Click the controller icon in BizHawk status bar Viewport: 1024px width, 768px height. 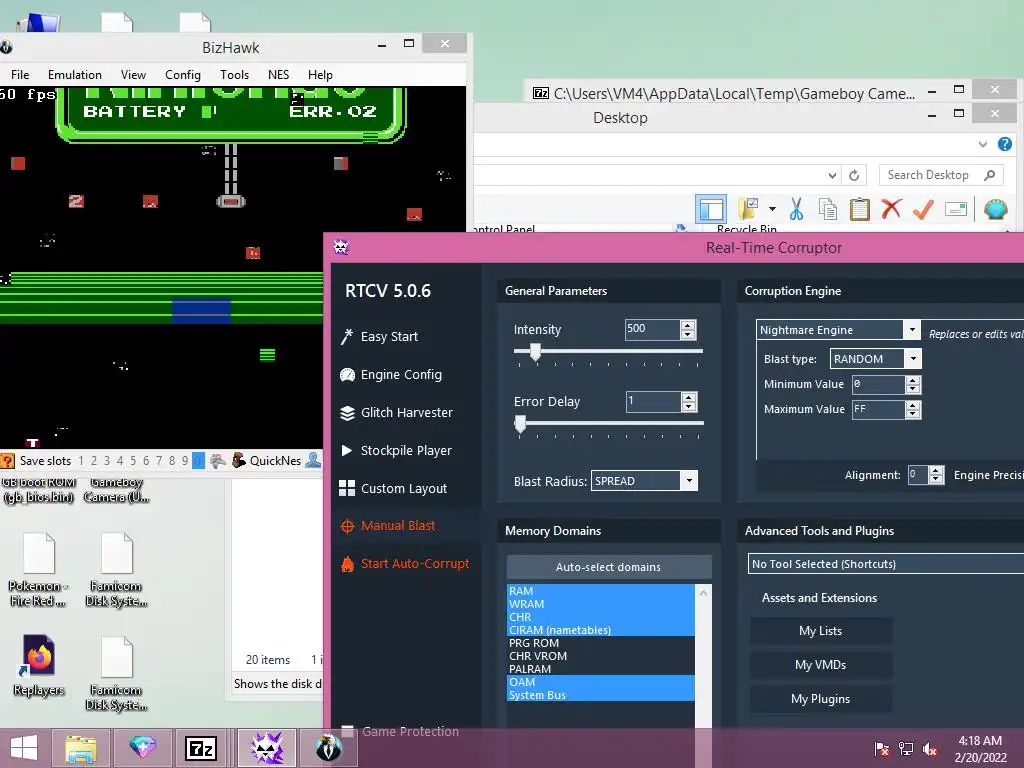[218, 460]
